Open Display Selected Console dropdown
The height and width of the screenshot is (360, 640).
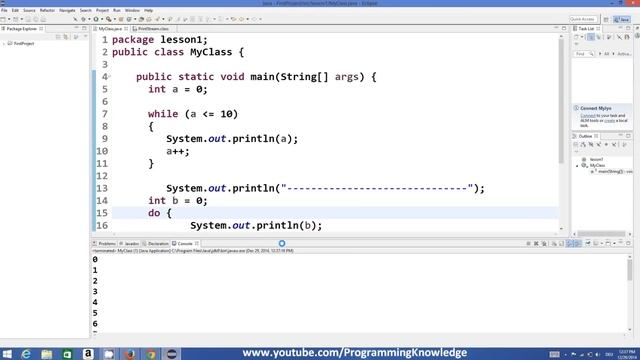[602, 244]
